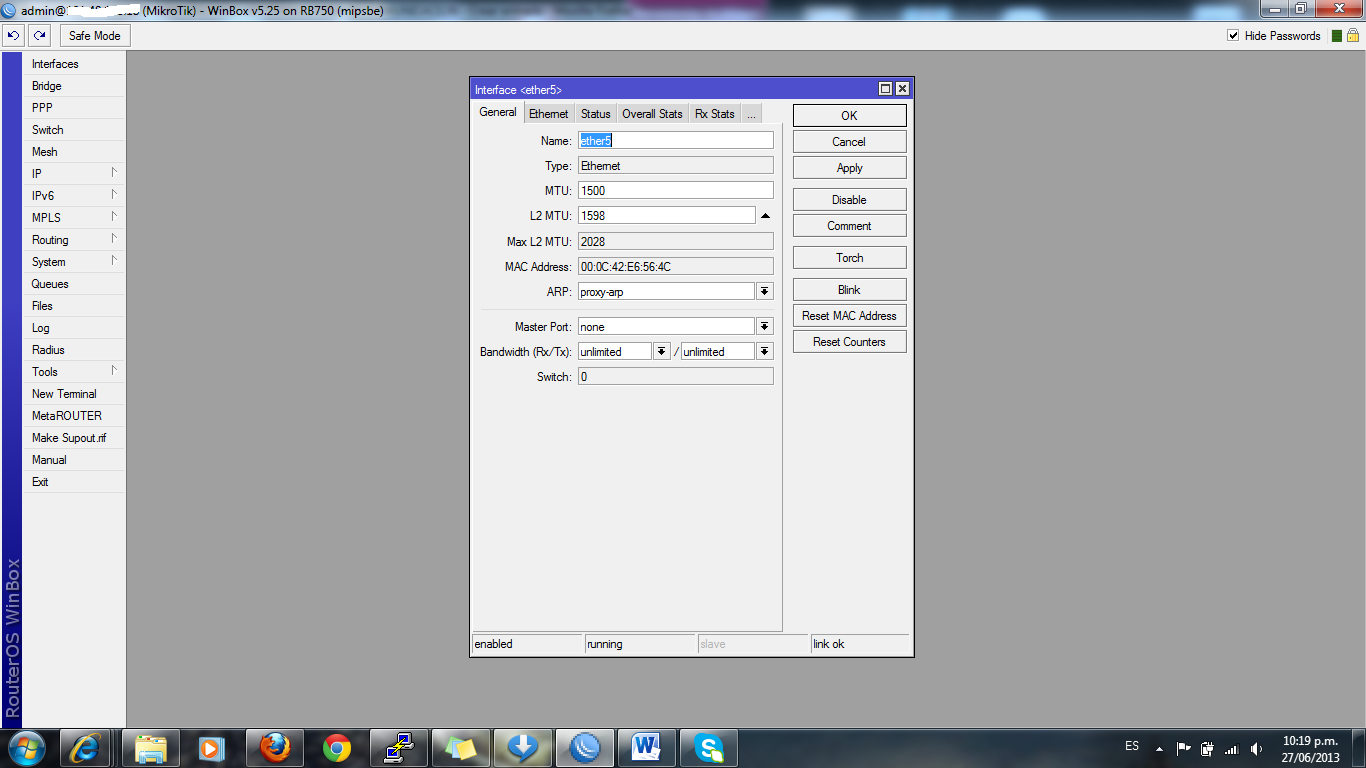Toggle Safe Mode button
The height and width of the screenshot is (768, 1366).
(95, 36)
